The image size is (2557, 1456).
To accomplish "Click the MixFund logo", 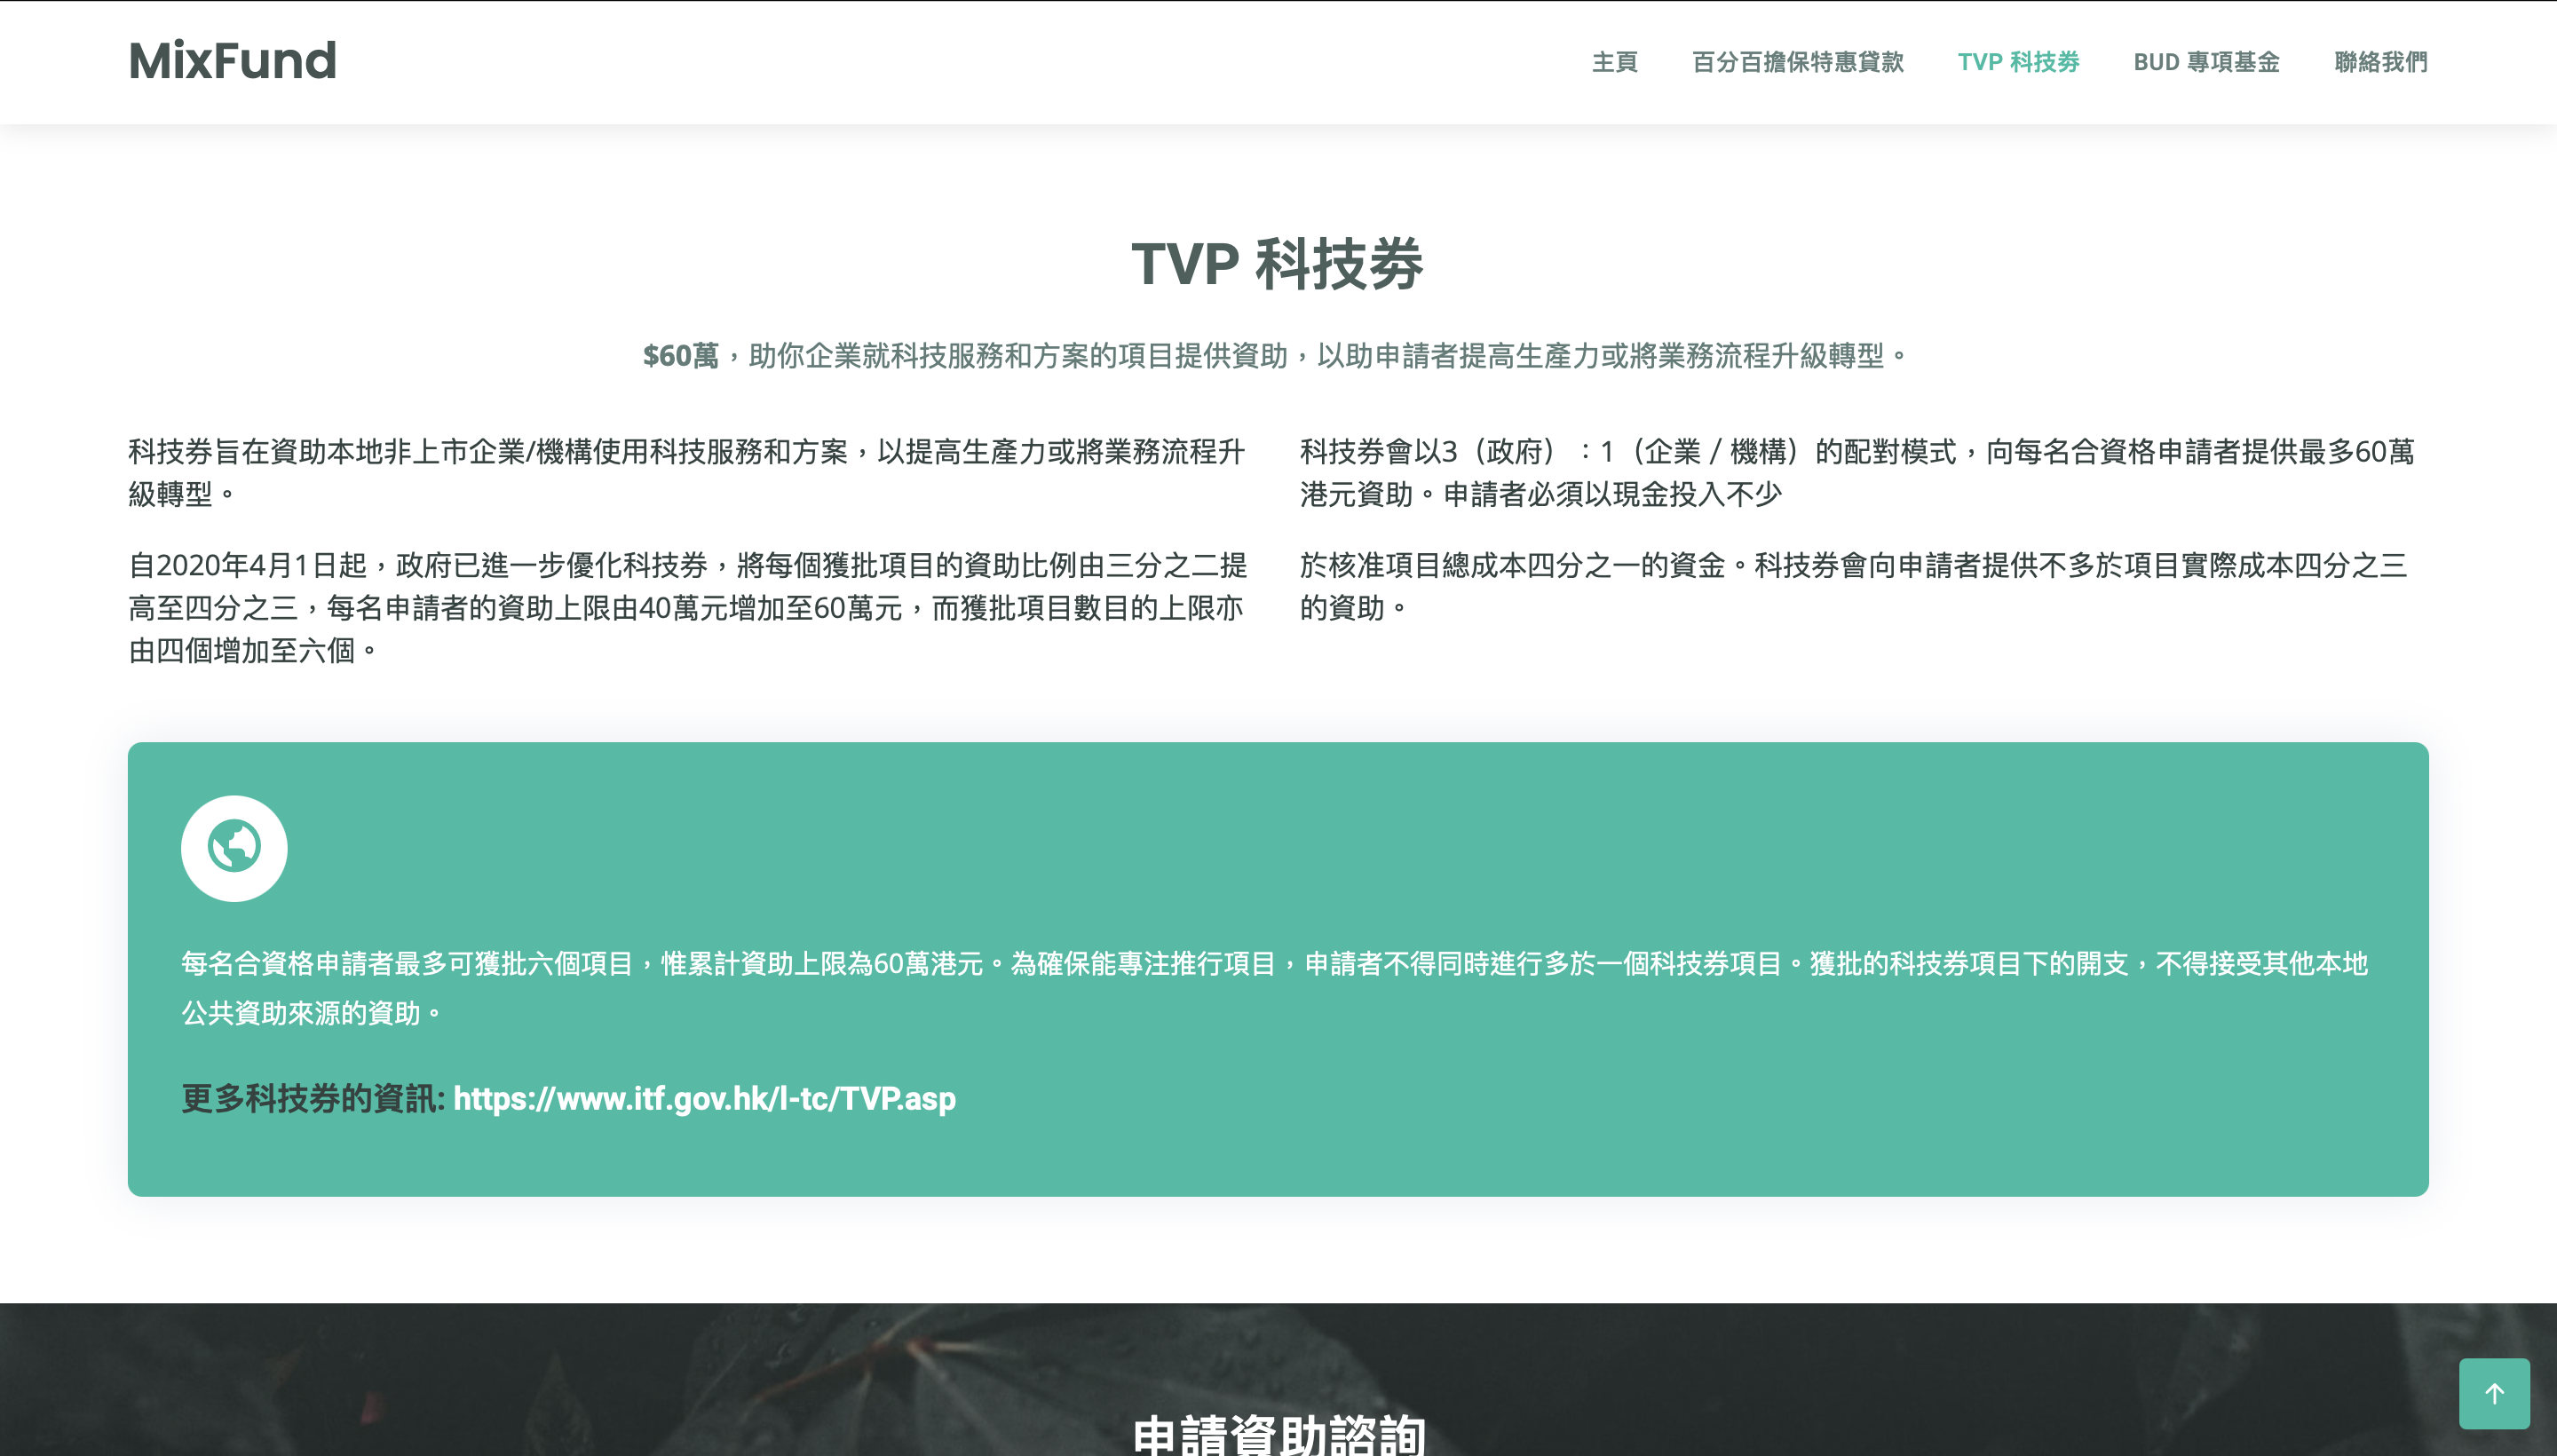I will pyautogui.click(x=232, y=61).
